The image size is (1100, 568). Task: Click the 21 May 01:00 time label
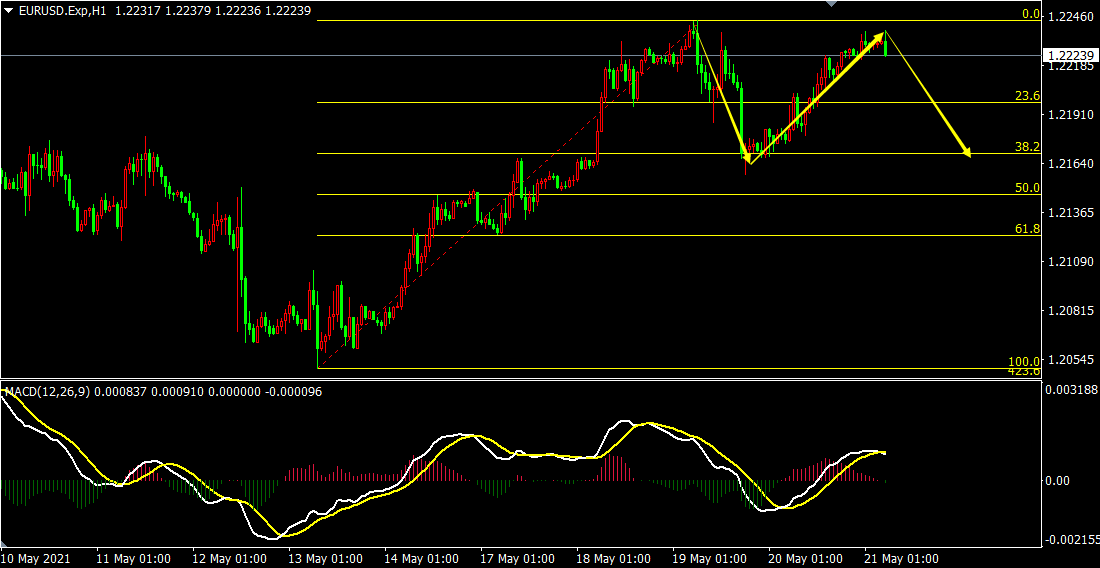coord(902,559)
